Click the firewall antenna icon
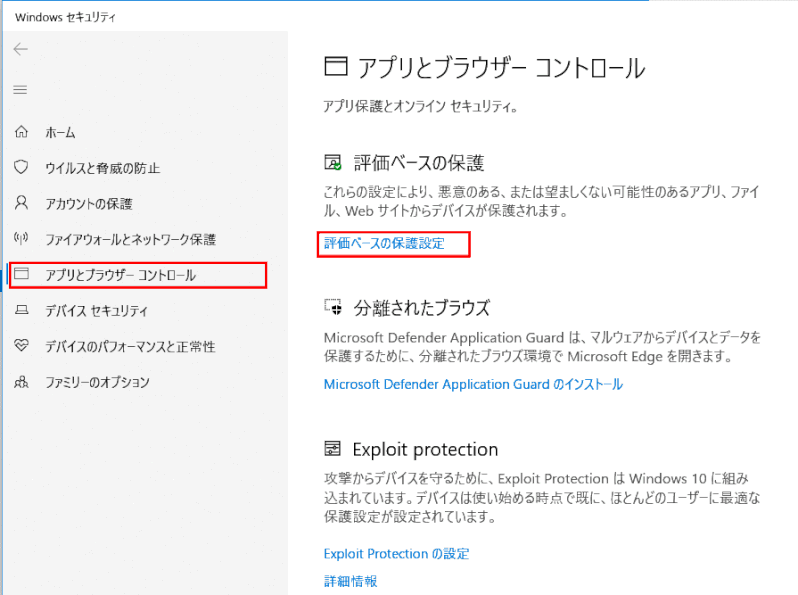 click(21, 238)
